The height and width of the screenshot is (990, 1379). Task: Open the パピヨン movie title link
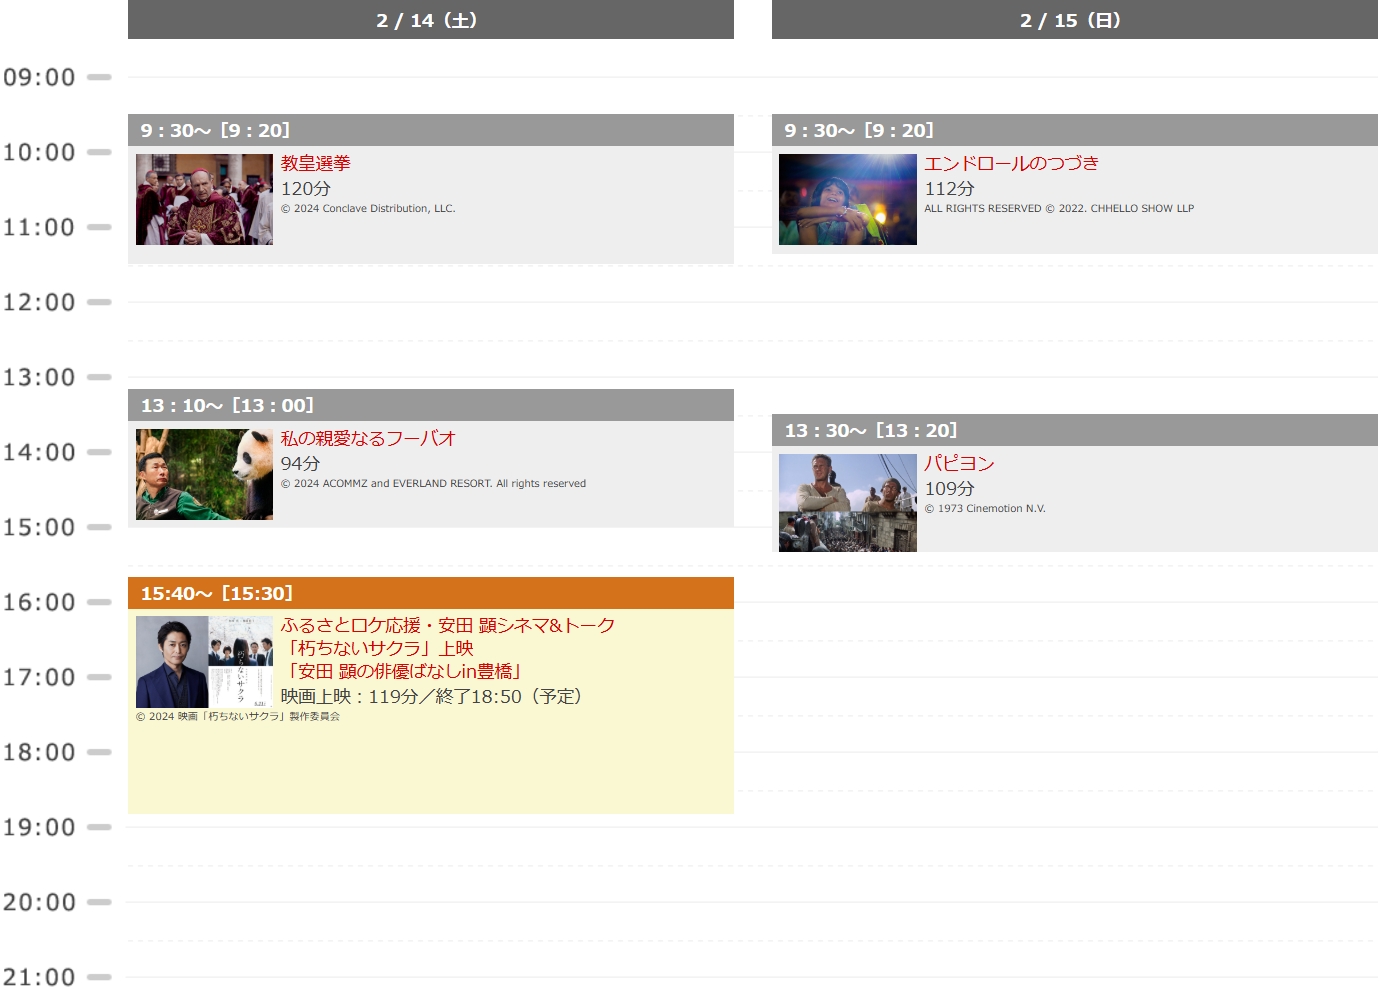[959, 463]
